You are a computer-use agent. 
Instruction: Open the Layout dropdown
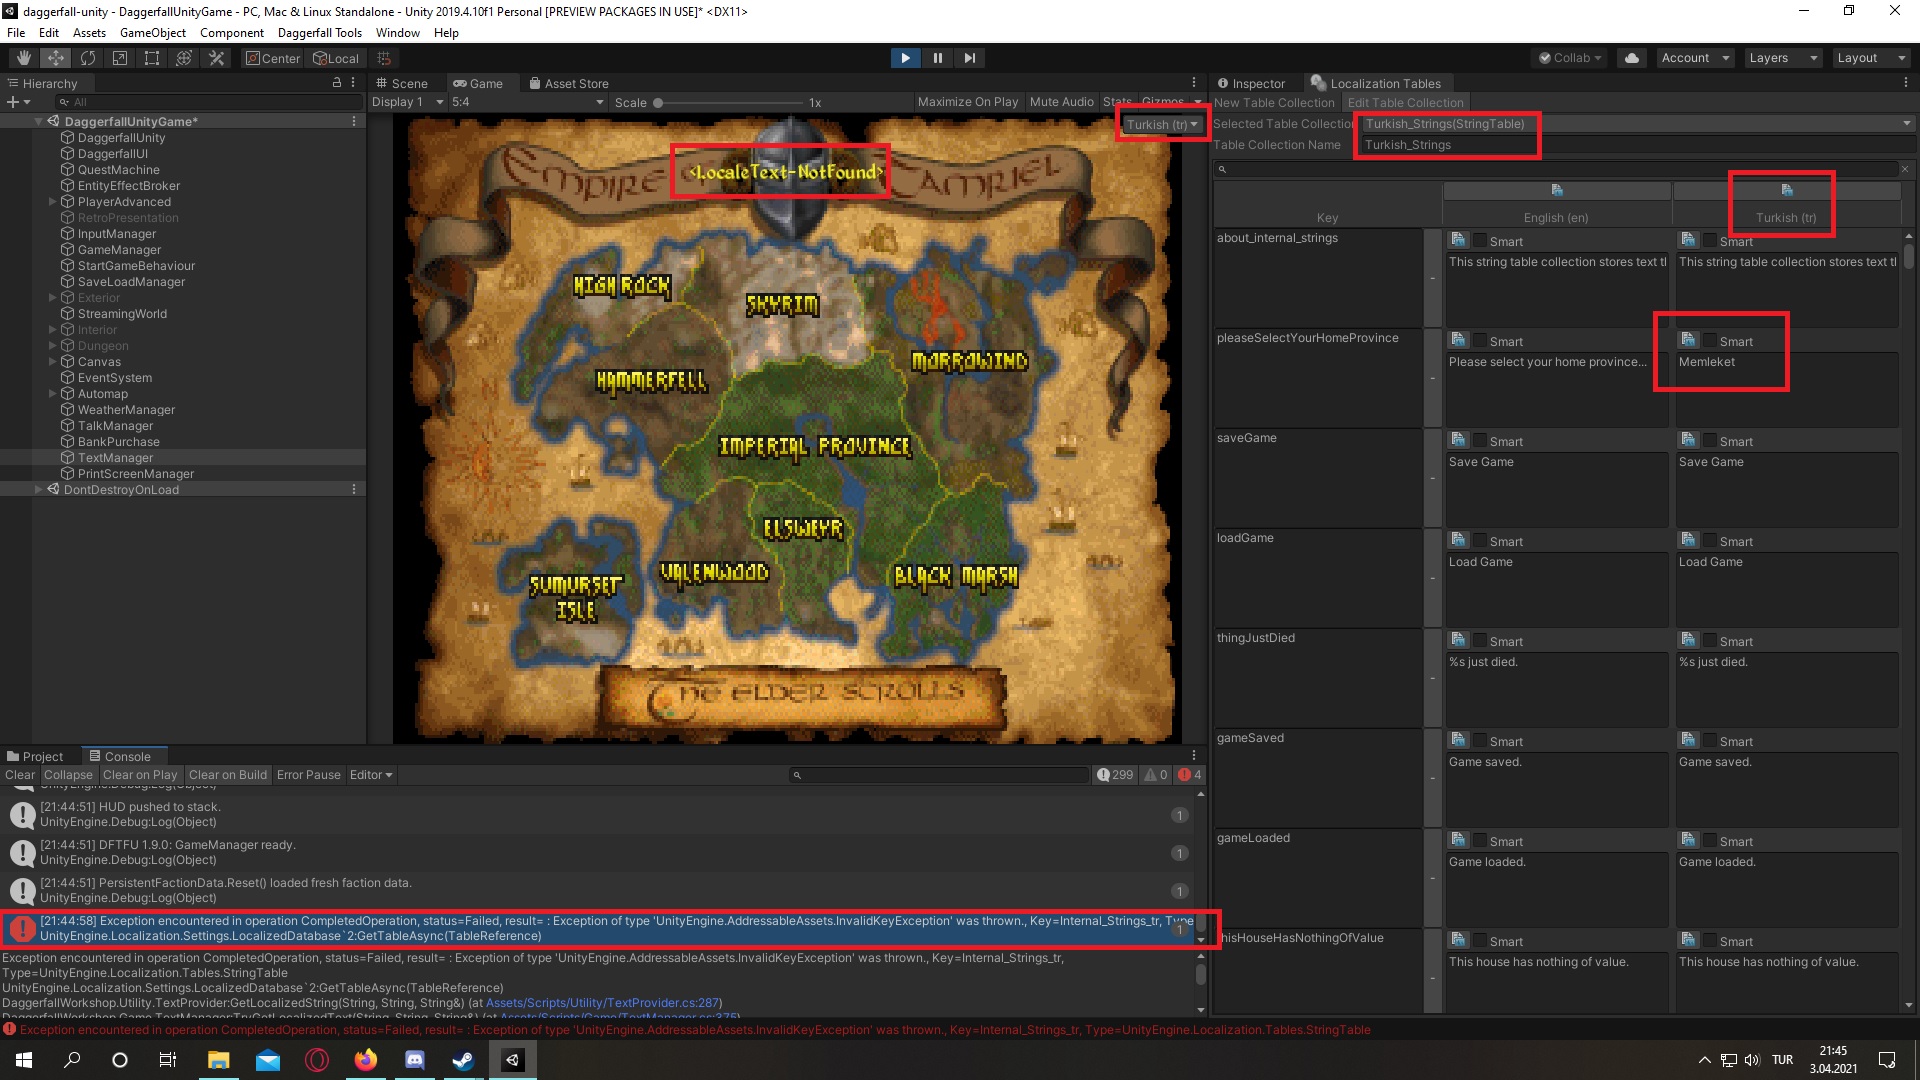click(x=1870, y=58)
